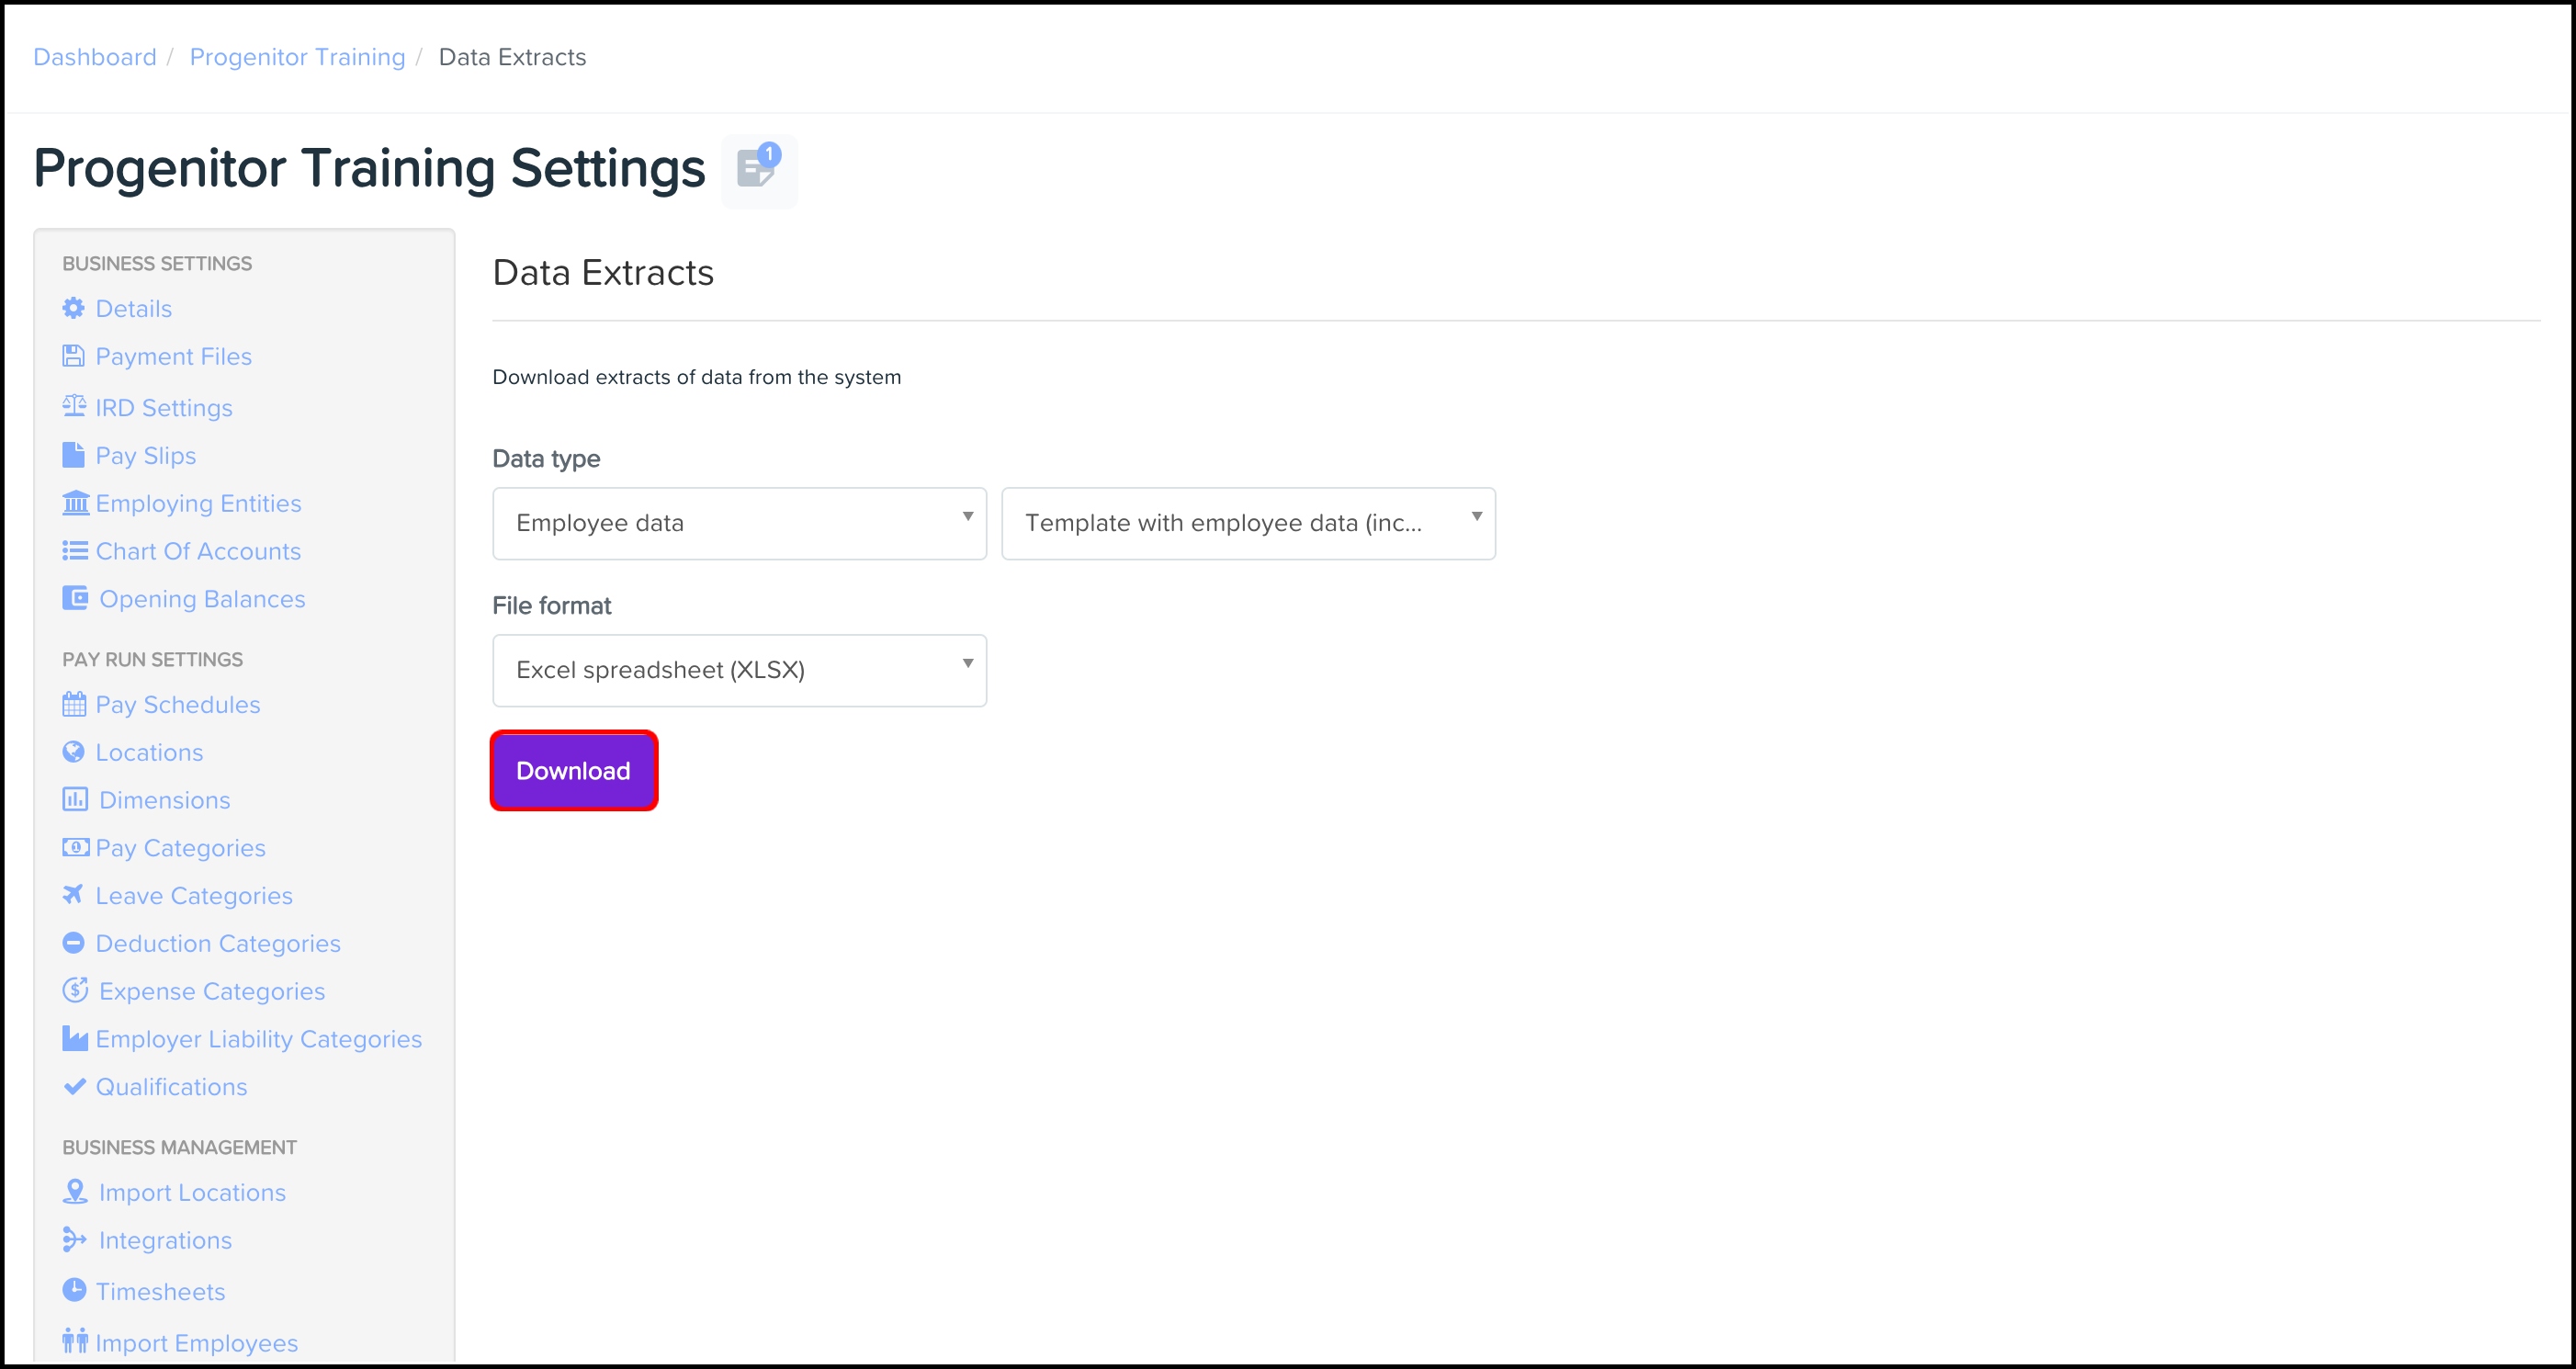Click the minus-circle icon beside Deduction Categories
Screen dimensions: 2576x1369
(x=74, y=943)
